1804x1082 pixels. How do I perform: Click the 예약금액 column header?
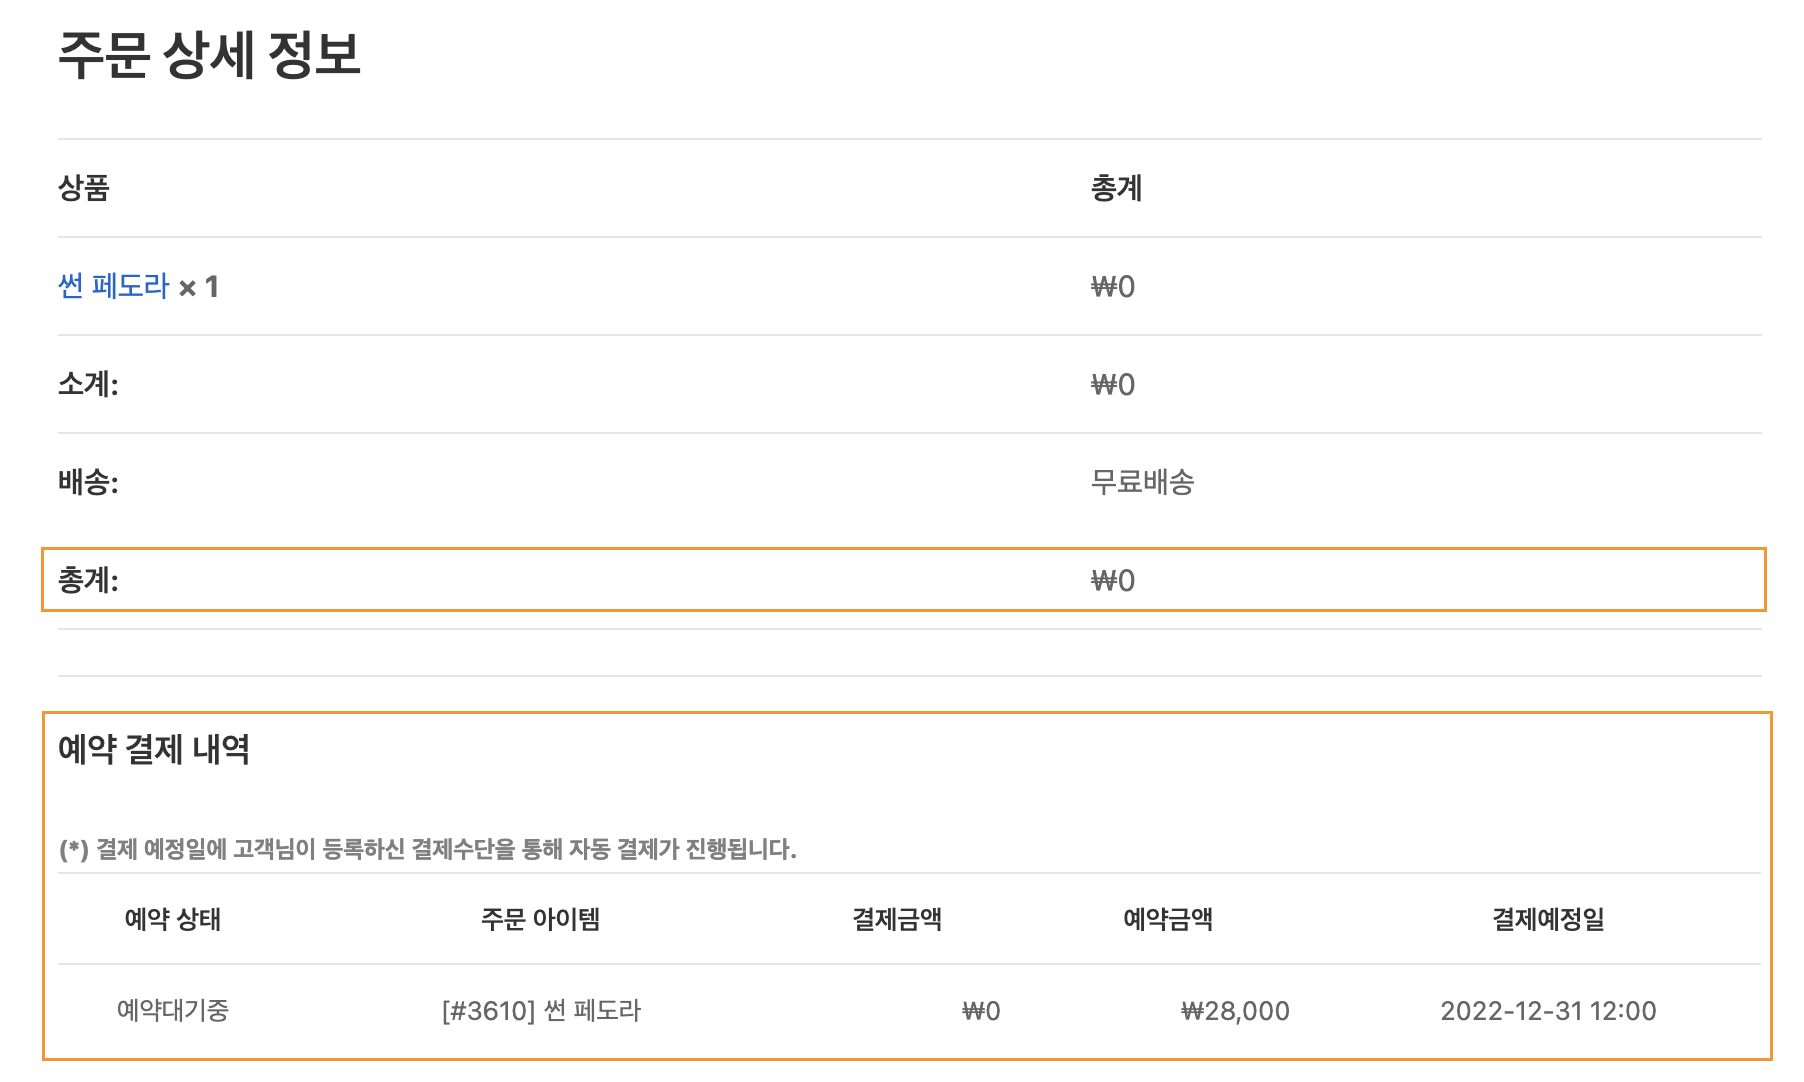1168,919
